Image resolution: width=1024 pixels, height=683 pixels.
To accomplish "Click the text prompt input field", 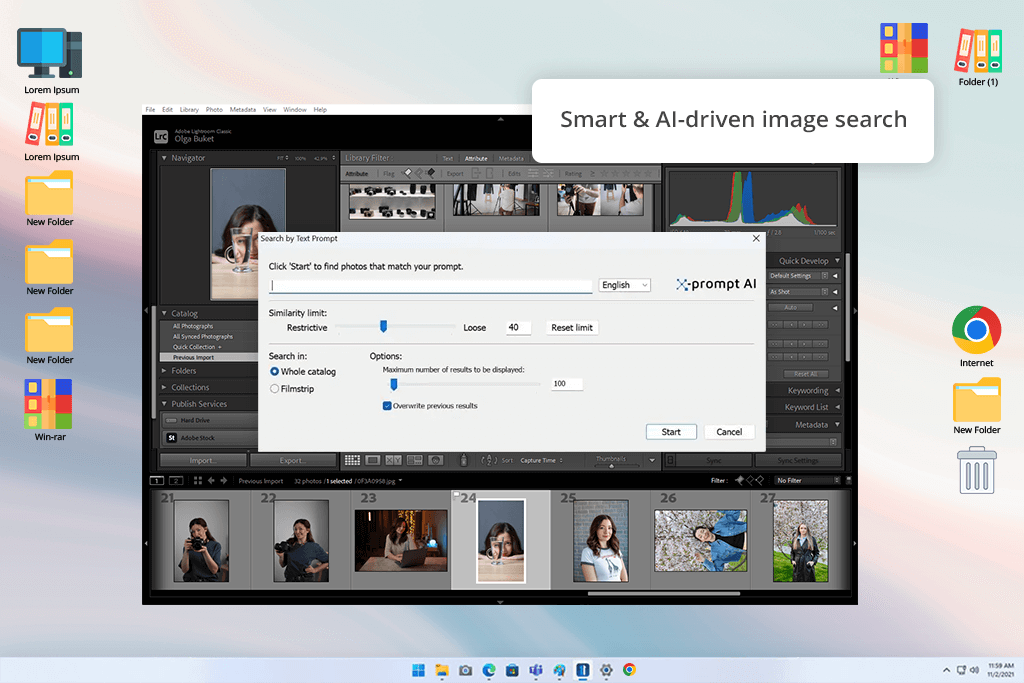I will 430,285.
